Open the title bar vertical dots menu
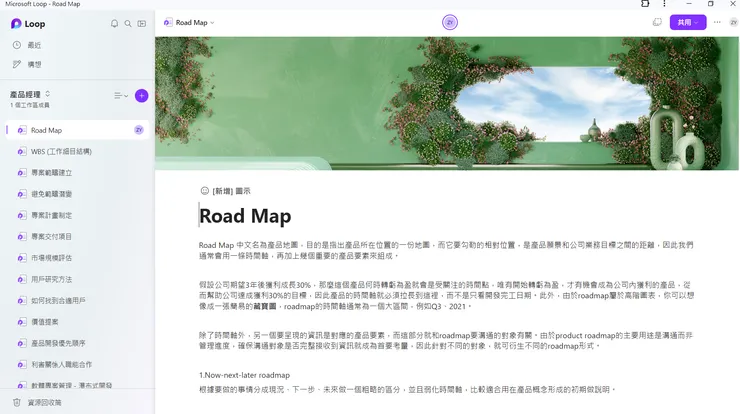The width and height of the screenshot is (740, 414). [x=664, y=4]
